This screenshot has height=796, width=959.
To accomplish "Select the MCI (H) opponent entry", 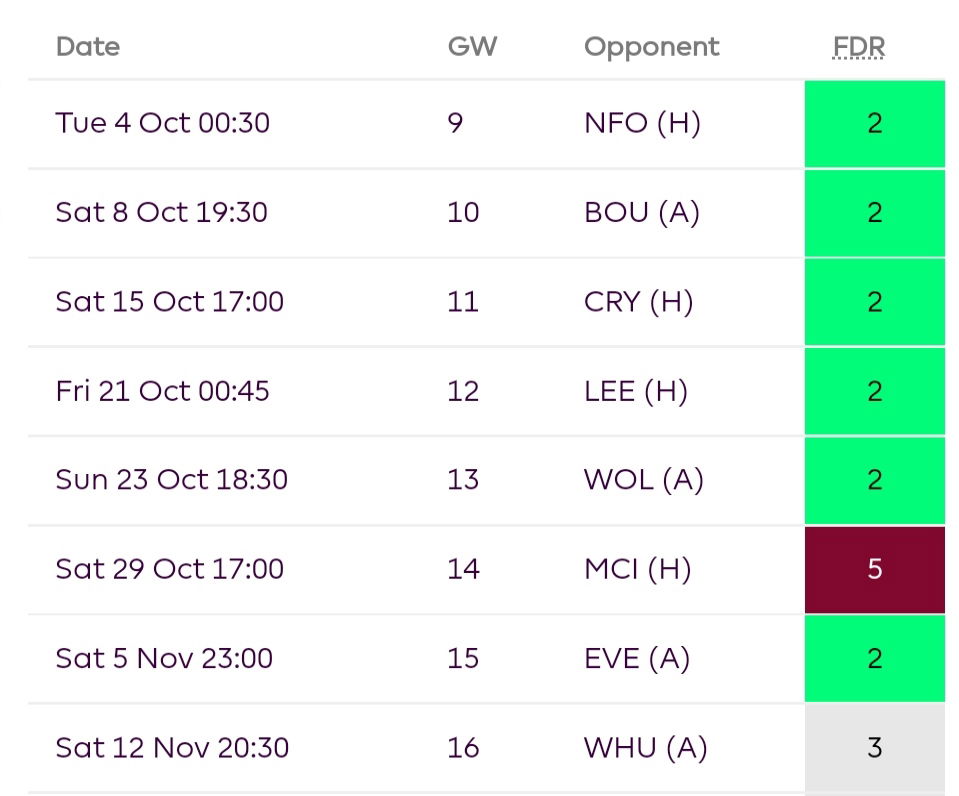I will pos(639,569).
